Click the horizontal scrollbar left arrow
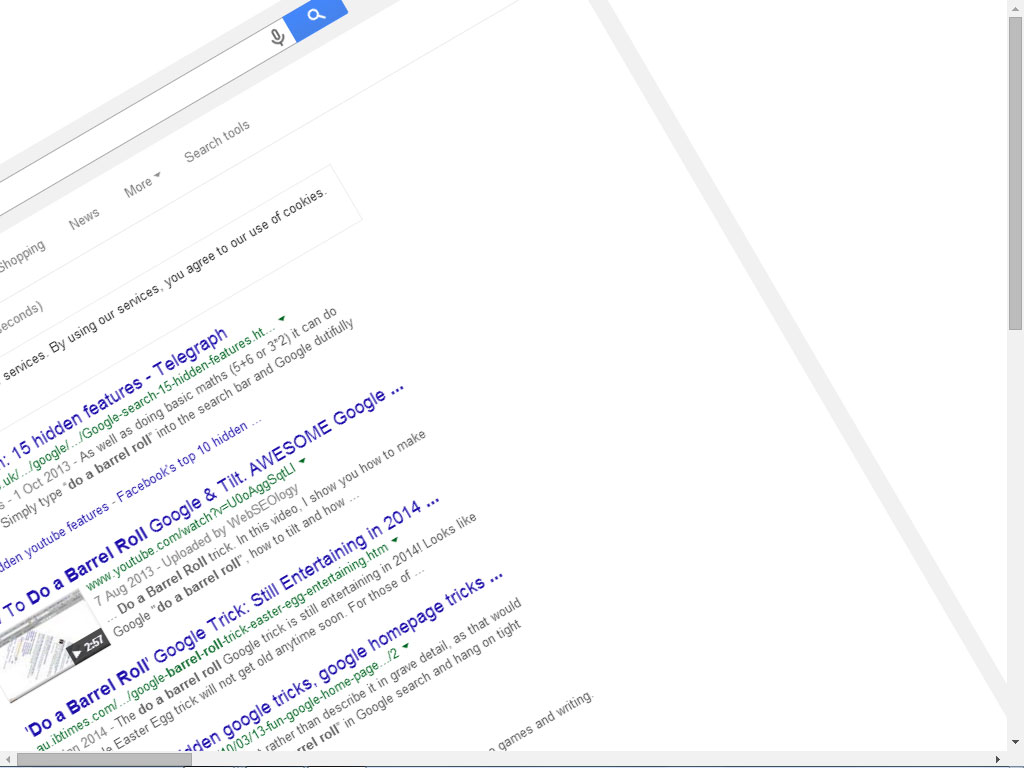 [x=8, y=759]
